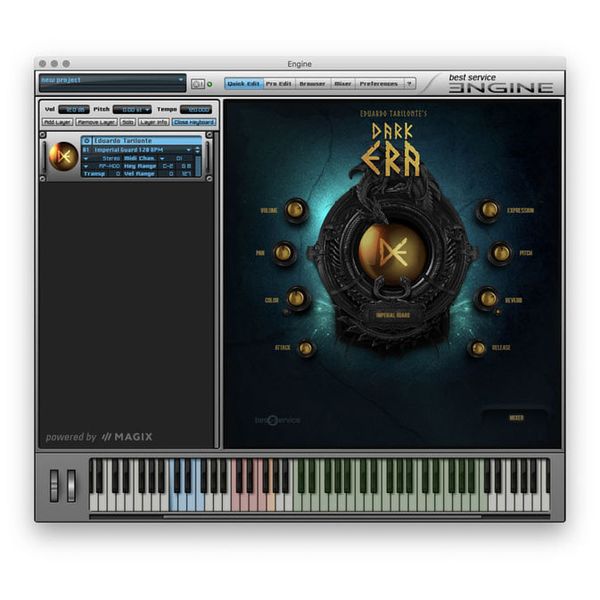Viewport: 600px width, 600px height.
Task: Open the PP-HDD mode dropdown arrow
Action: click(x=86, y=166)
